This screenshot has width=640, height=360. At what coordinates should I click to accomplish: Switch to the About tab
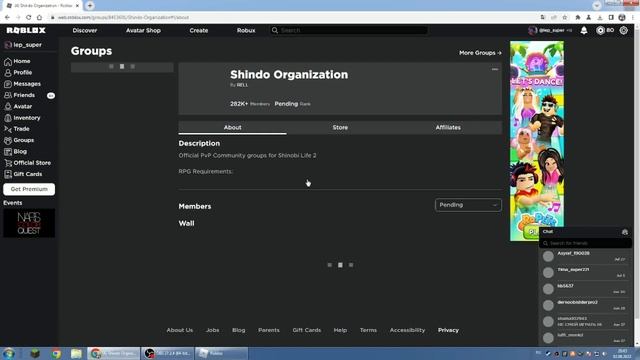coord(232,128)
